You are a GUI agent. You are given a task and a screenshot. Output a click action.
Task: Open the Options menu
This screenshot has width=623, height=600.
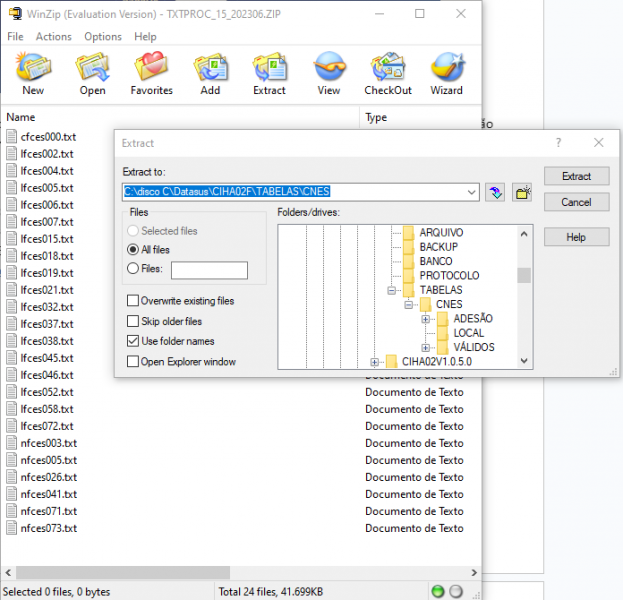click(x=103, y=37)
